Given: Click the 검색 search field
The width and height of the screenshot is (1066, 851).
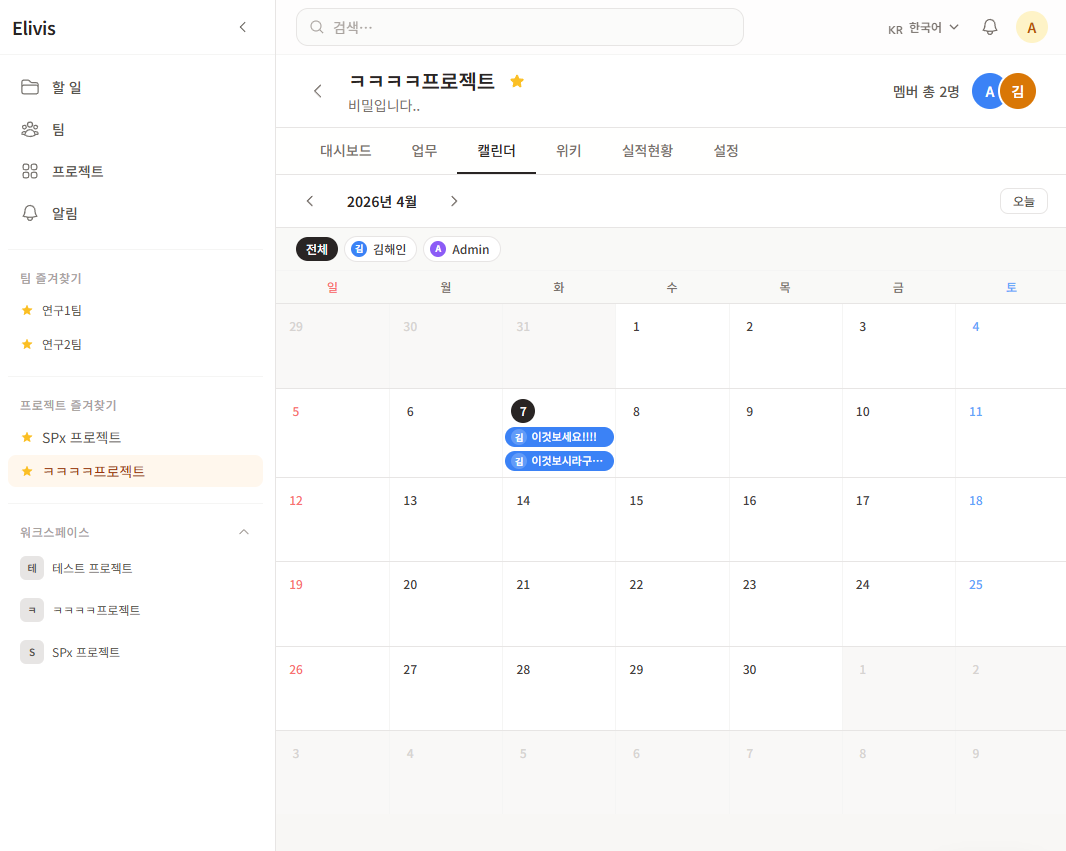Looking at the screenshot, I should pos(520,27).
